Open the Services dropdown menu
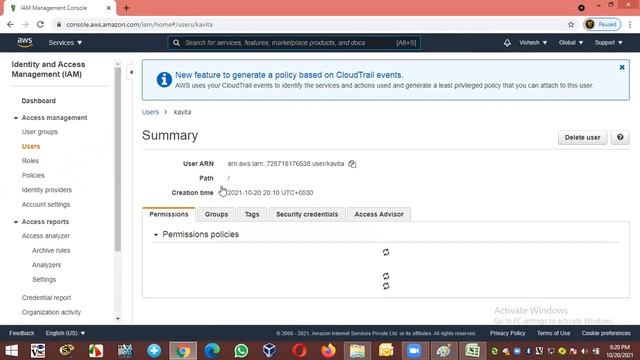Image resolution: width=640 pixels, height=360 pixels. (x=65, y=42)
